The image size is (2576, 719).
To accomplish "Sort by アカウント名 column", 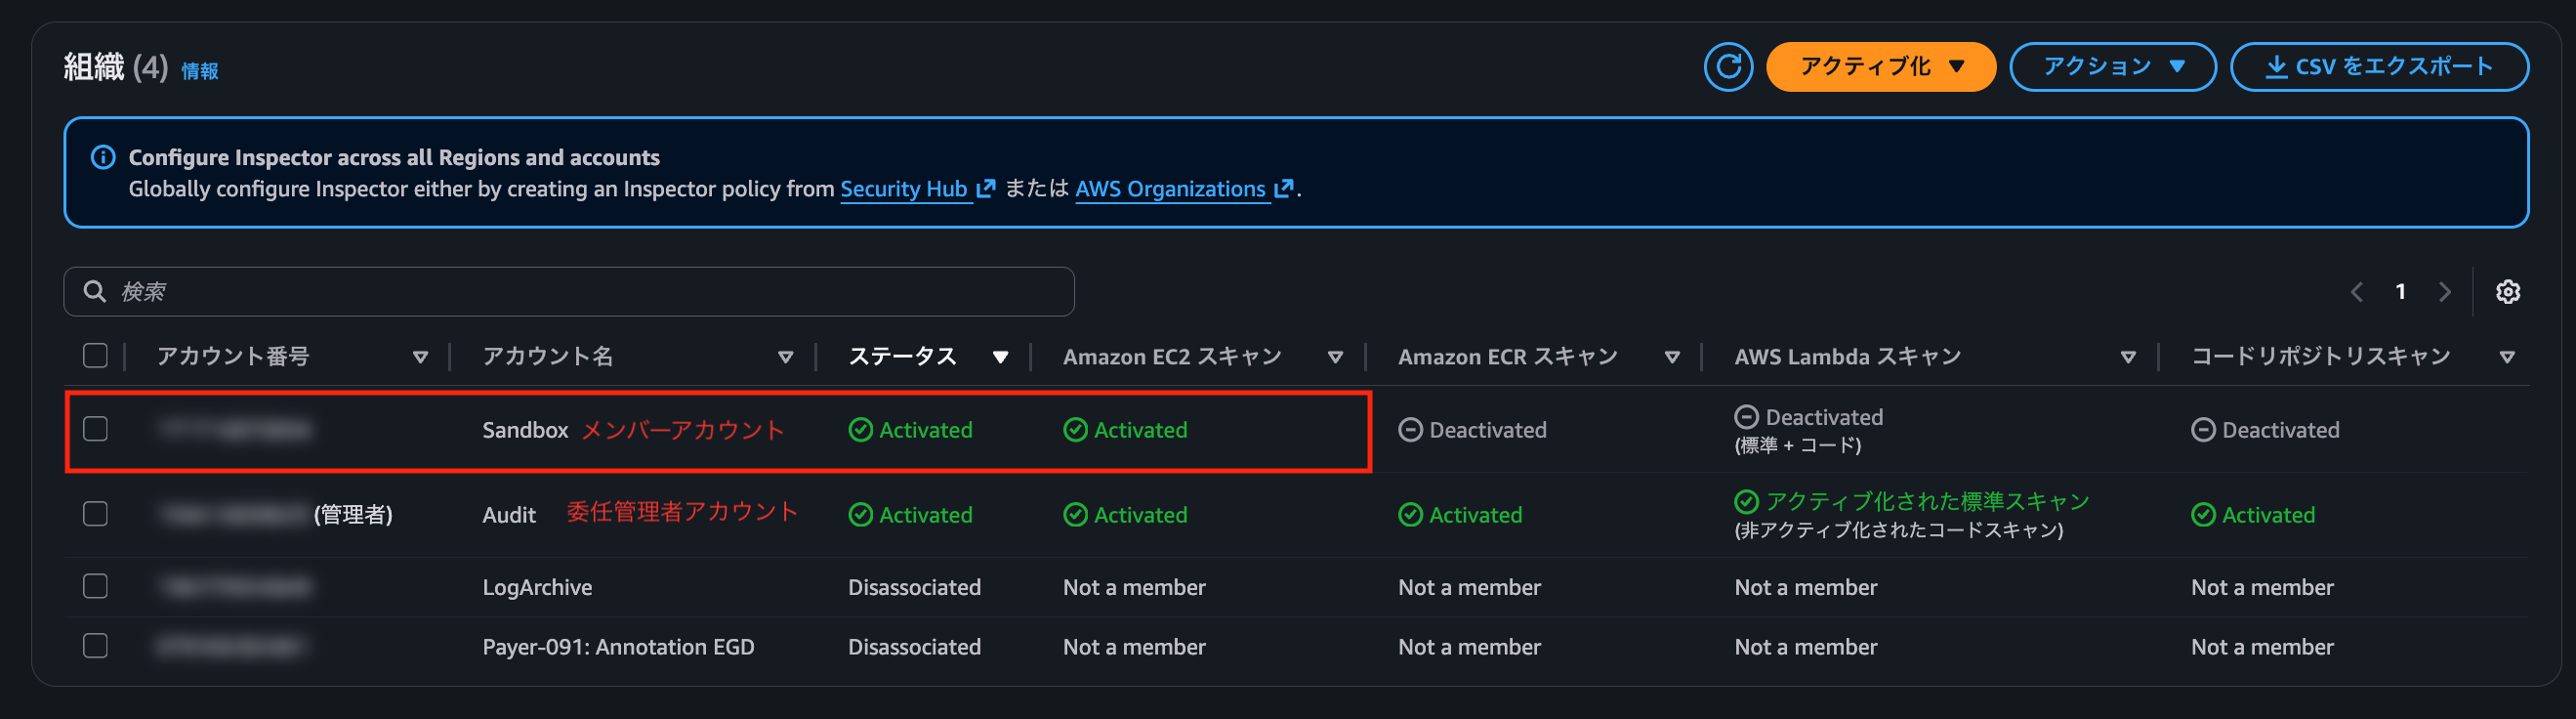I will coord(785,357).
